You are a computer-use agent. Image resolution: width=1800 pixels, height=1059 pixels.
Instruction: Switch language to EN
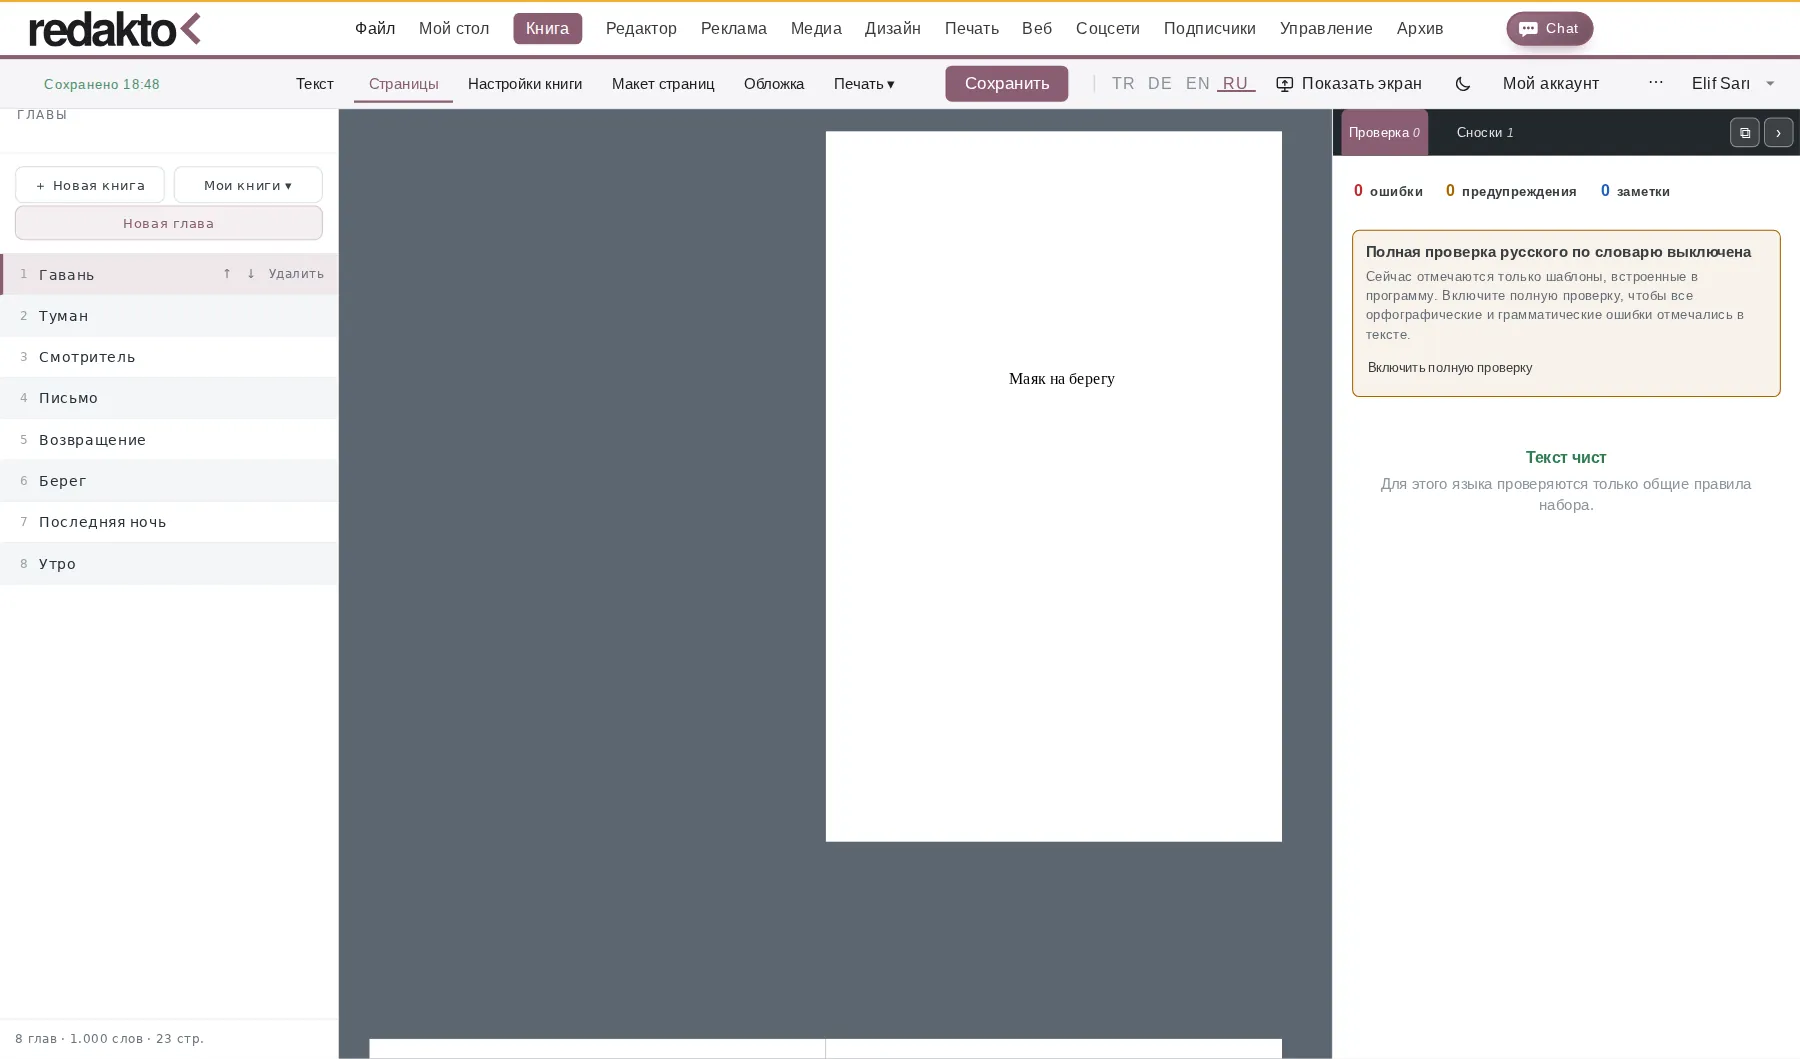tap(1198, 84)
